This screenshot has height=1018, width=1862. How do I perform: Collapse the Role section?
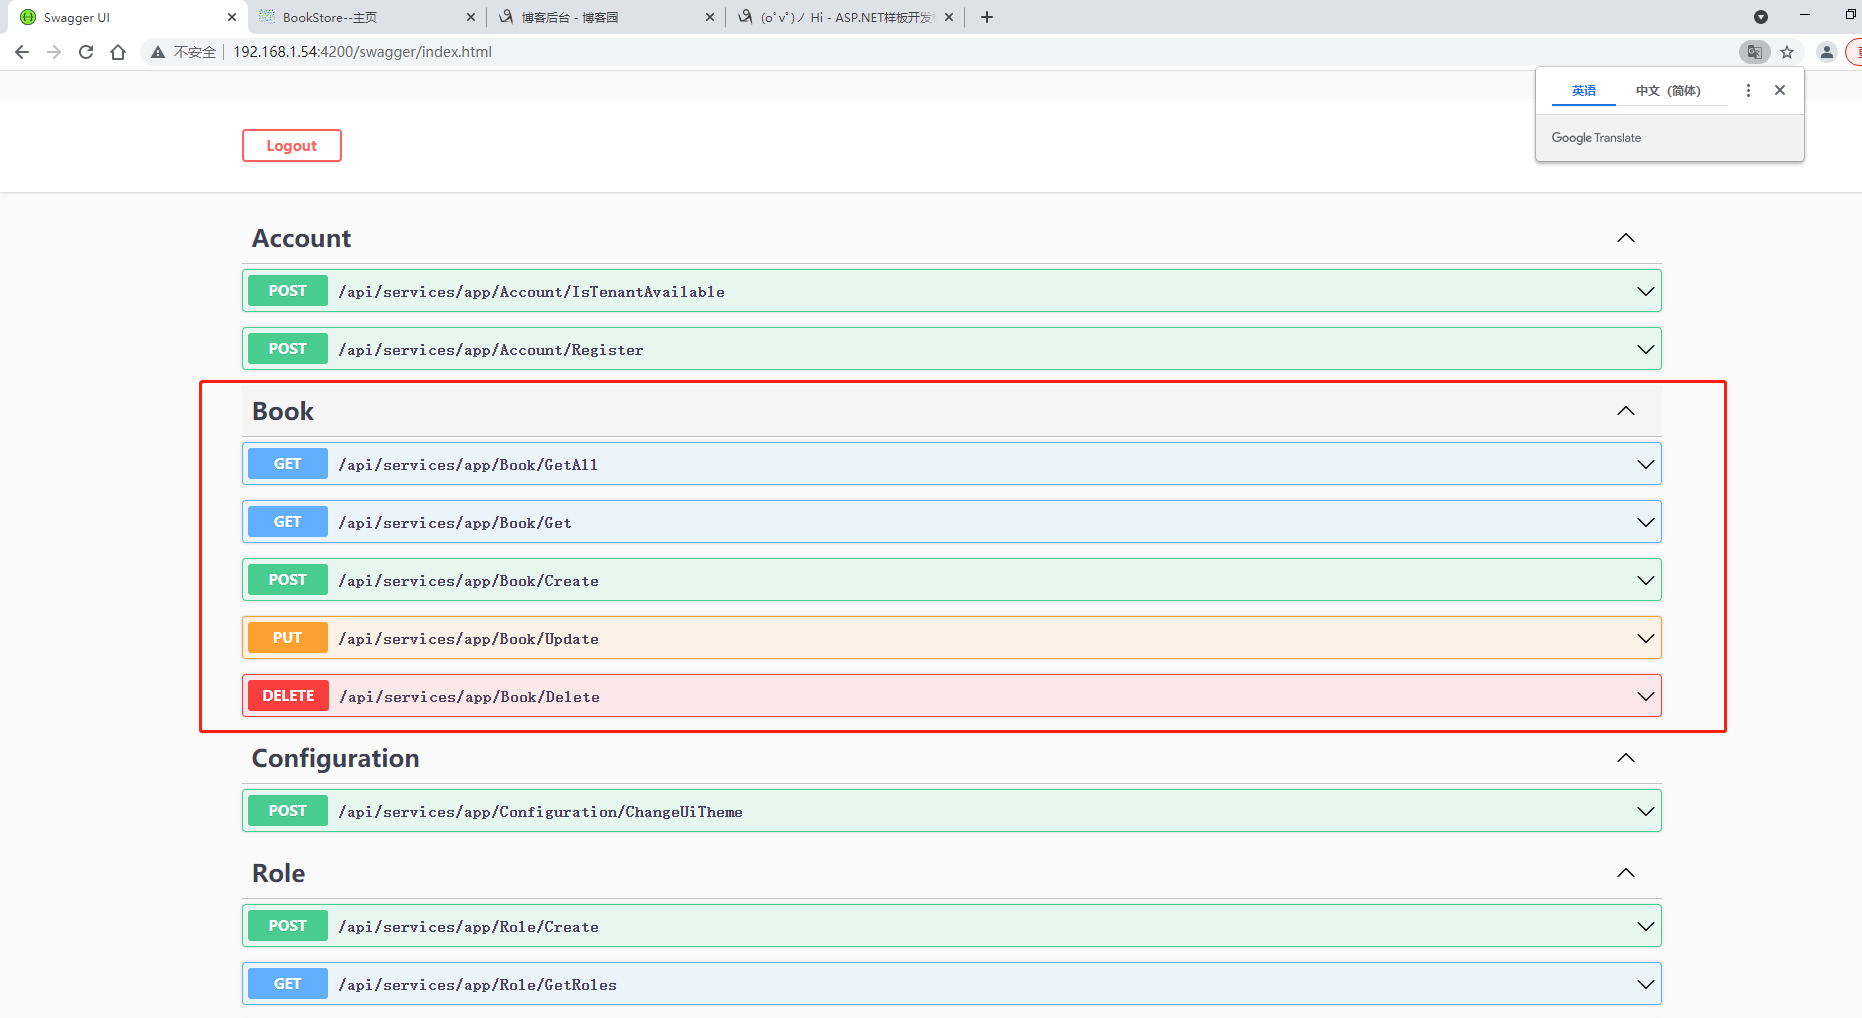point(1626,873)
